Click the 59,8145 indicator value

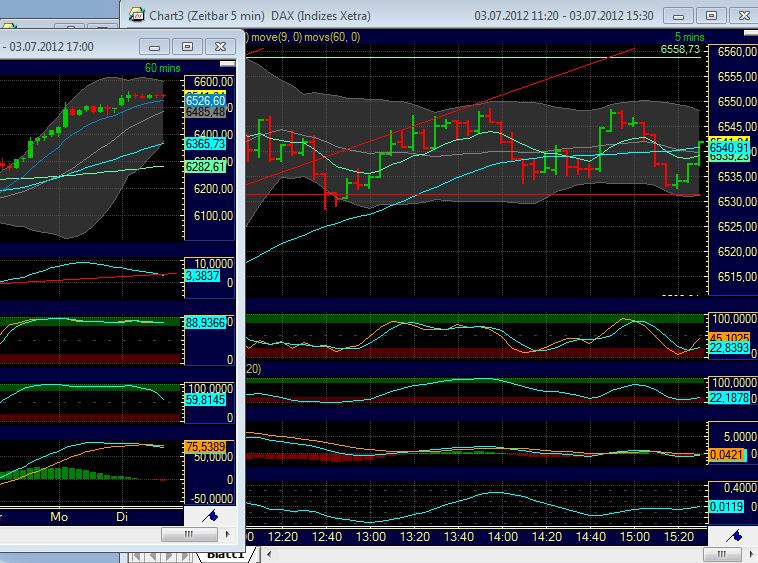coord(205,400)
